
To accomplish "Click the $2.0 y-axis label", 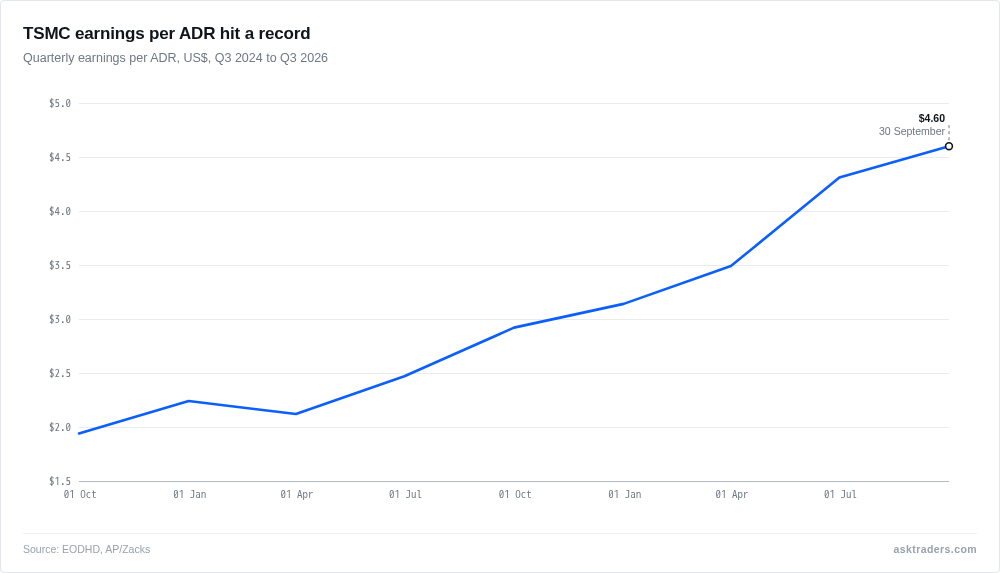I will click(60, 428).
